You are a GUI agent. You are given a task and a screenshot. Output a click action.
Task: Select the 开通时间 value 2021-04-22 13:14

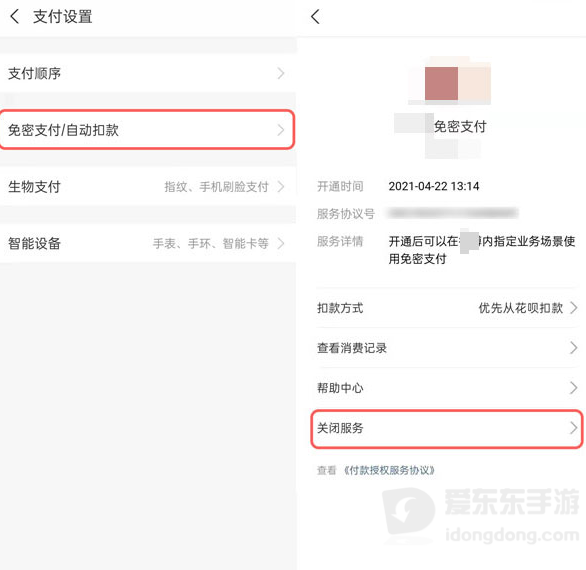[x=434, y=186]
